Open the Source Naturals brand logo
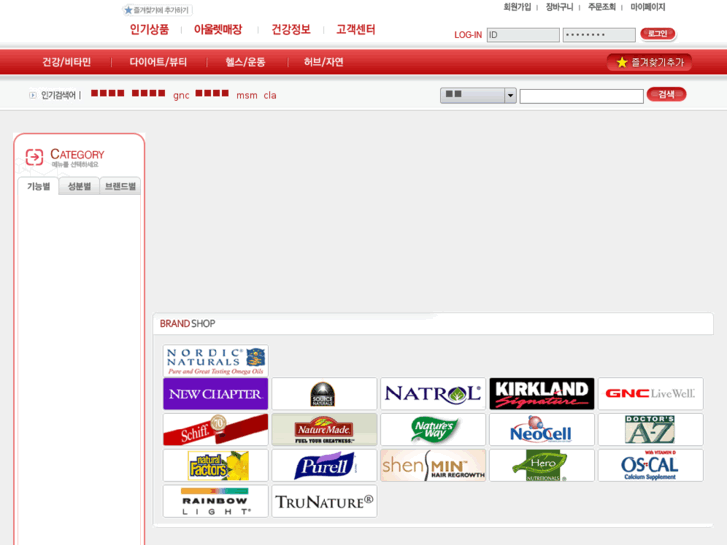The height and width of the screenshot is (545, 727). coord(324,394)
